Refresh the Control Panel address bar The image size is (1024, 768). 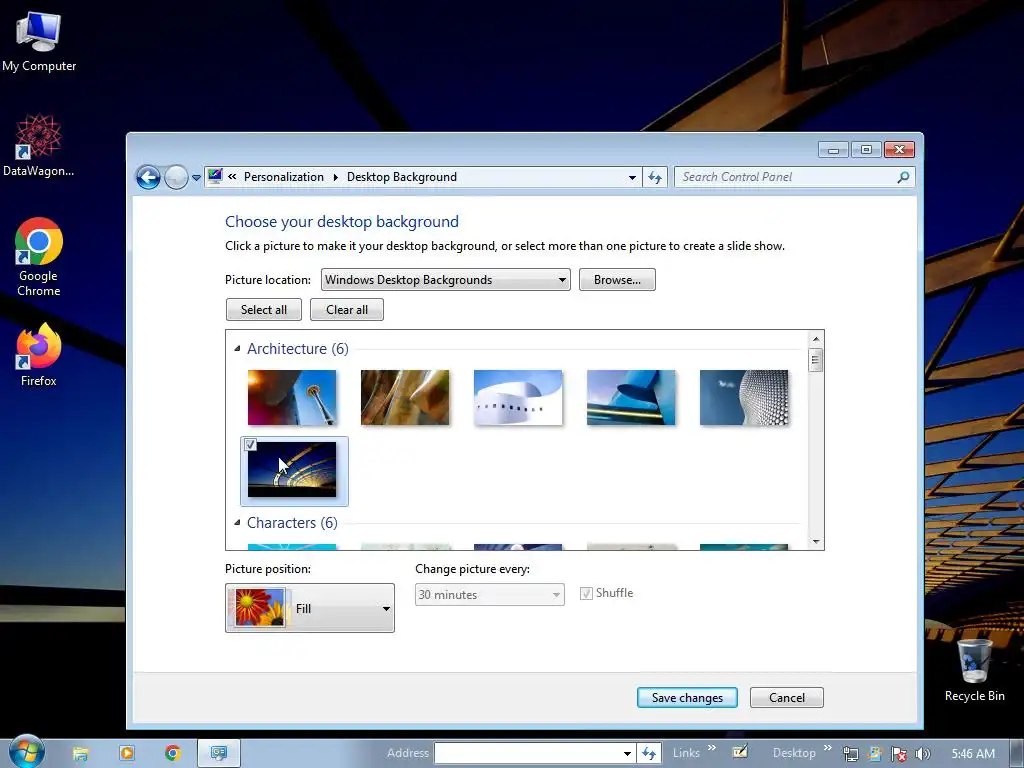655,177
